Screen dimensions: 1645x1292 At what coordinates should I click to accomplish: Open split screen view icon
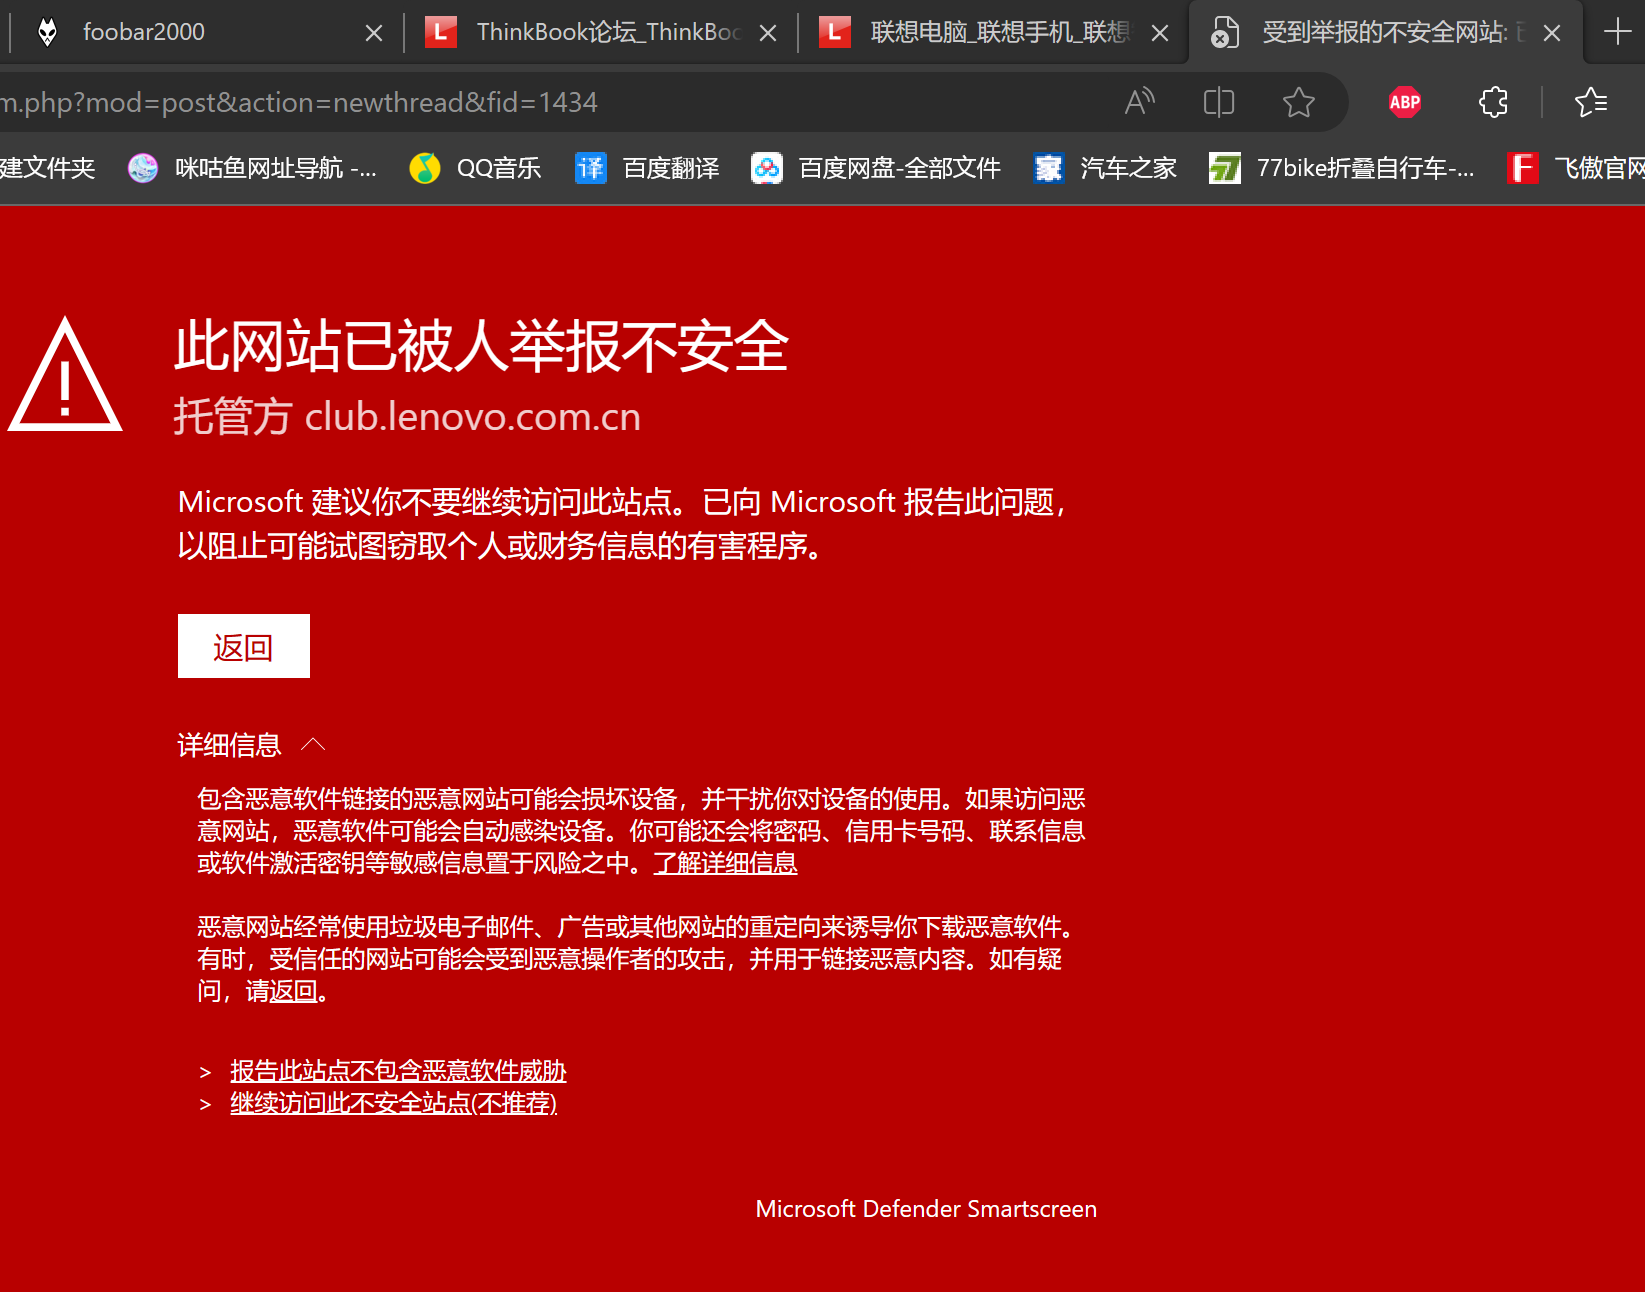1219,102
